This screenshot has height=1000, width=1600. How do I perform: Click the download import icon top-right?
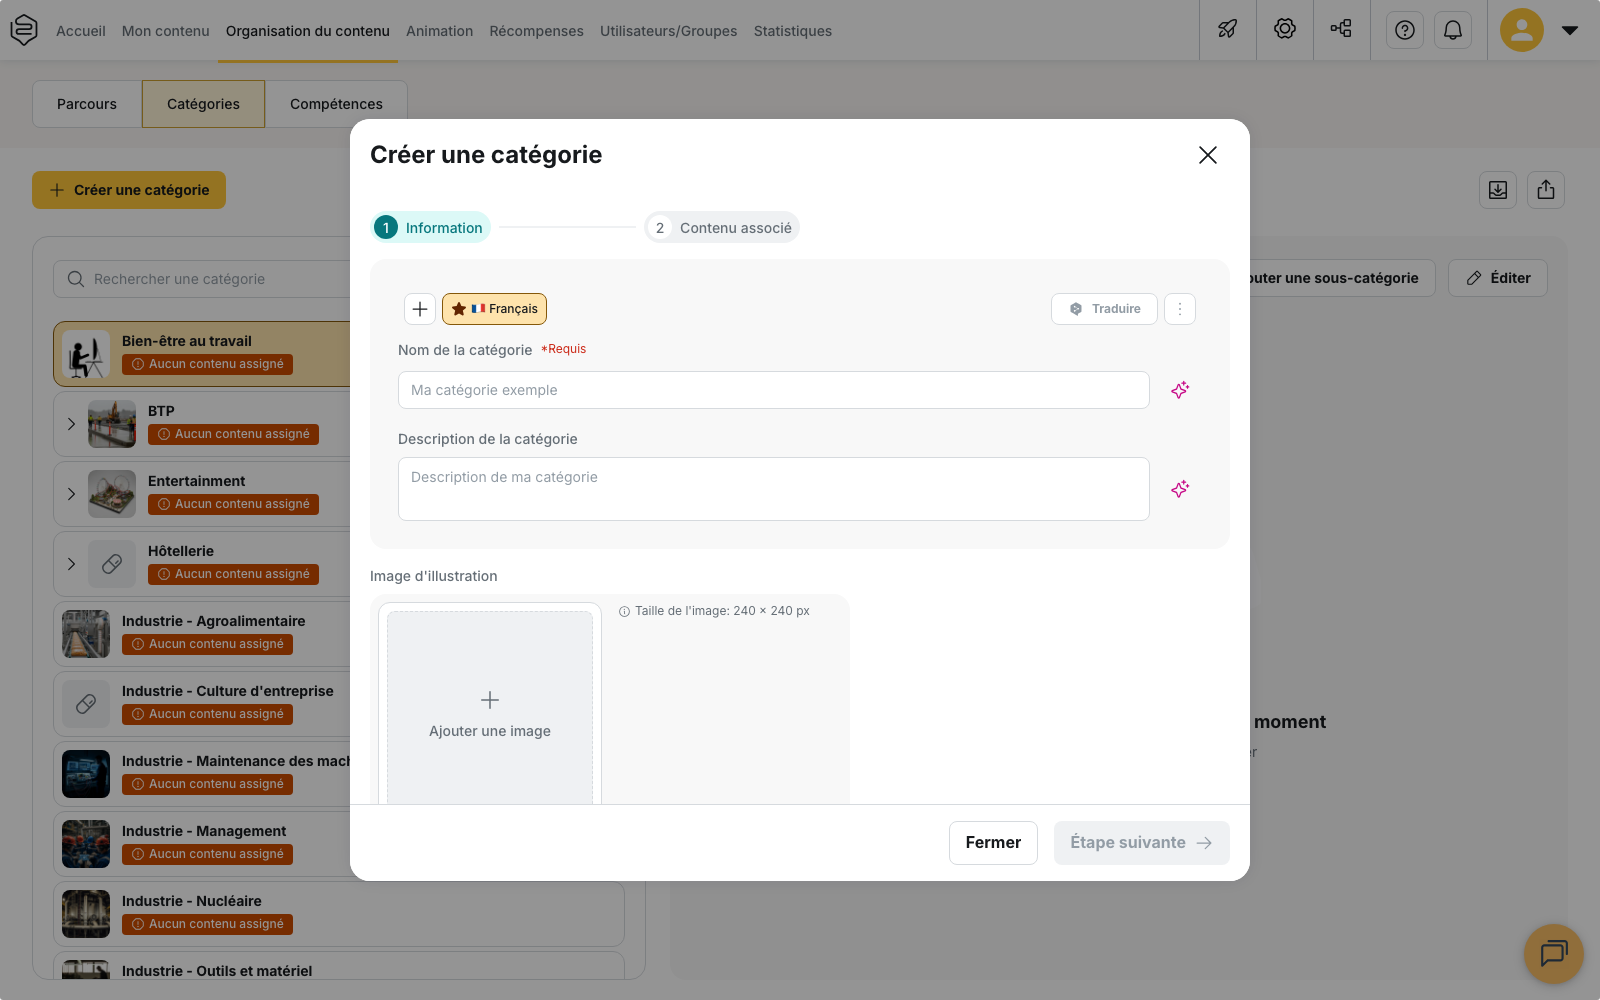click(1498, 190)
